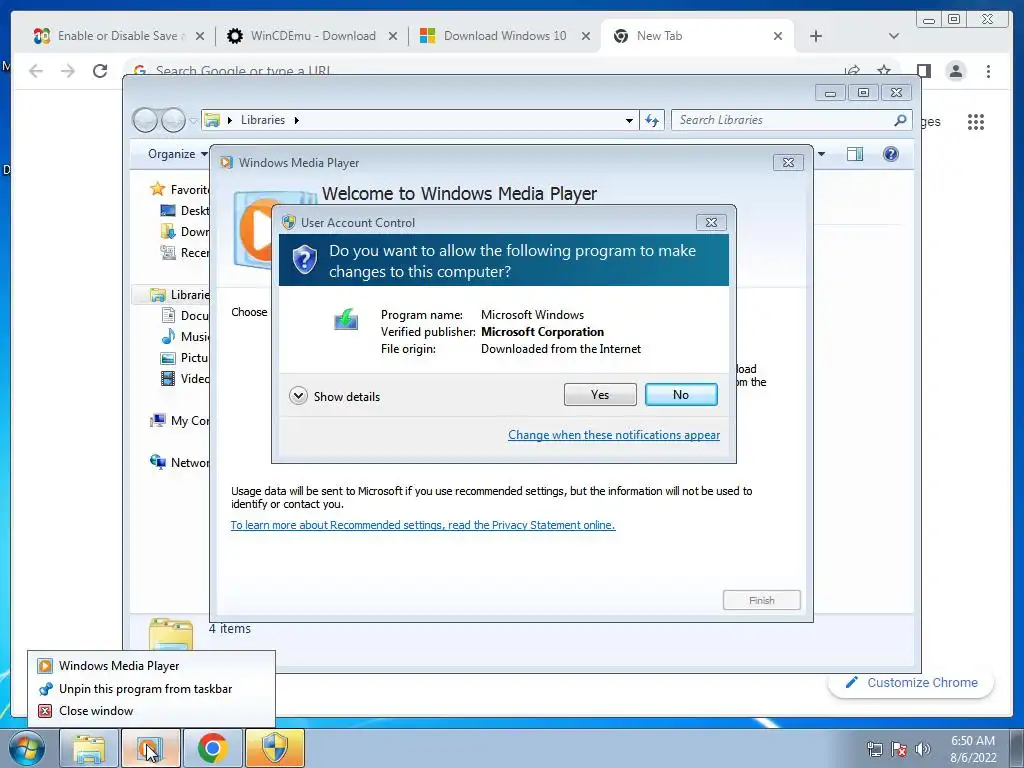Open Windows Explorer from taskbar
Viewport: 1024px width, 768px height.
point(89,748)
